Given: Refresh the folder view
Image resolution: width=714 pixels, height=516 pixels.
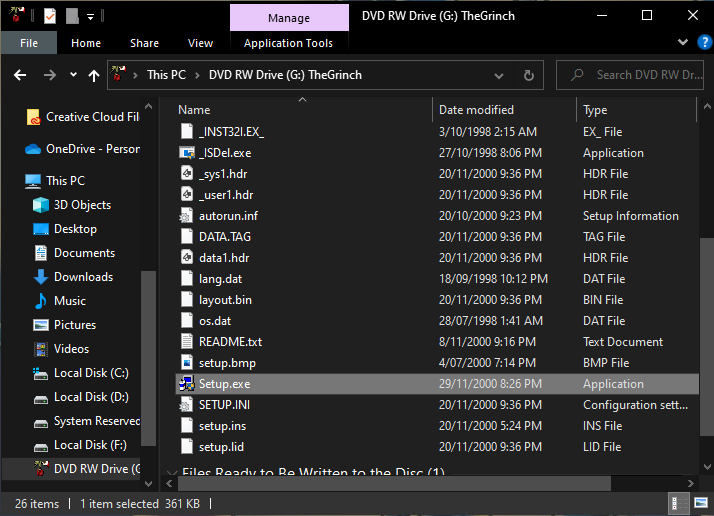Looking at the screenshot, I should click(529, 76).
